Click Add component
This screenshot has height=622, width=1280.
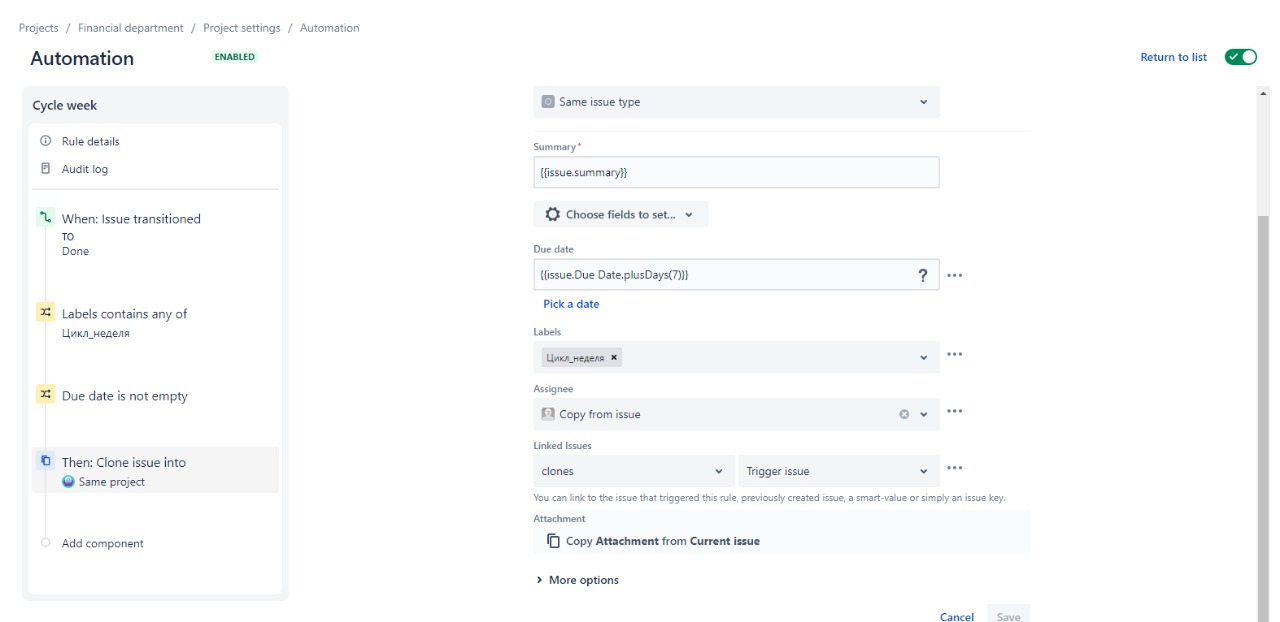(102, 543)
